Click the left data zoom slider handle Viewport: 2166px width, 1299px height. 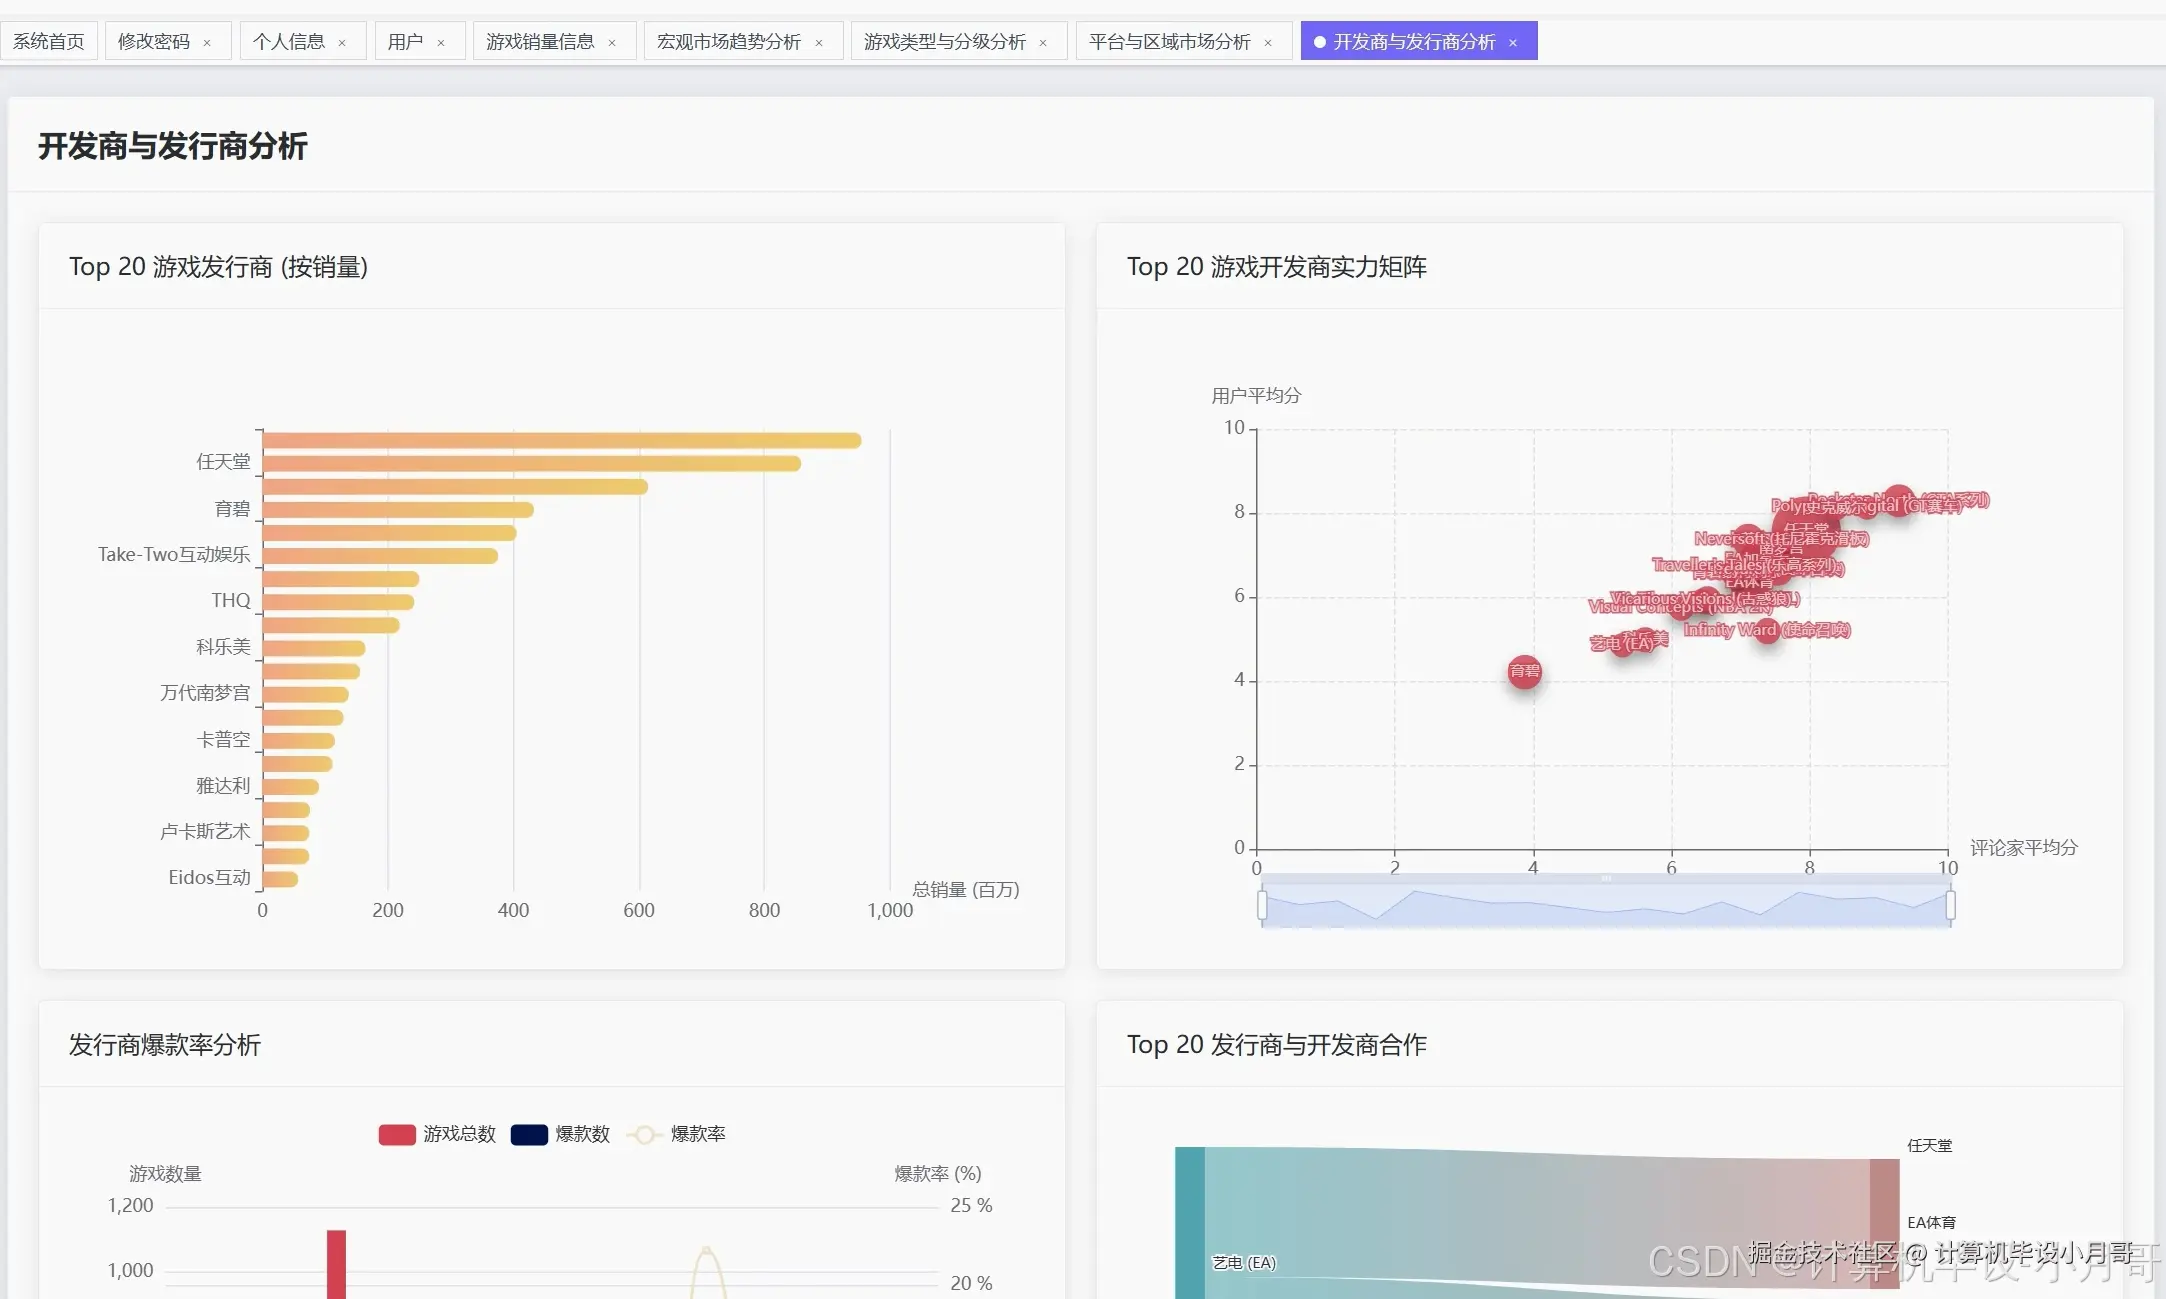pyautogui.click(x=1262, y=905)
